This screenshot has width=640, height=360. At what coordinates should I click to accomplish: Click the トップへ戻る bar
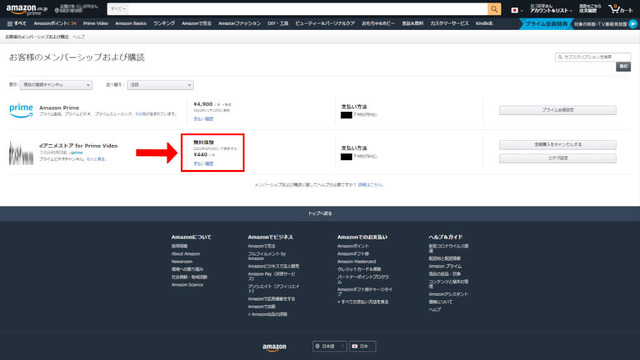point(320,213)
